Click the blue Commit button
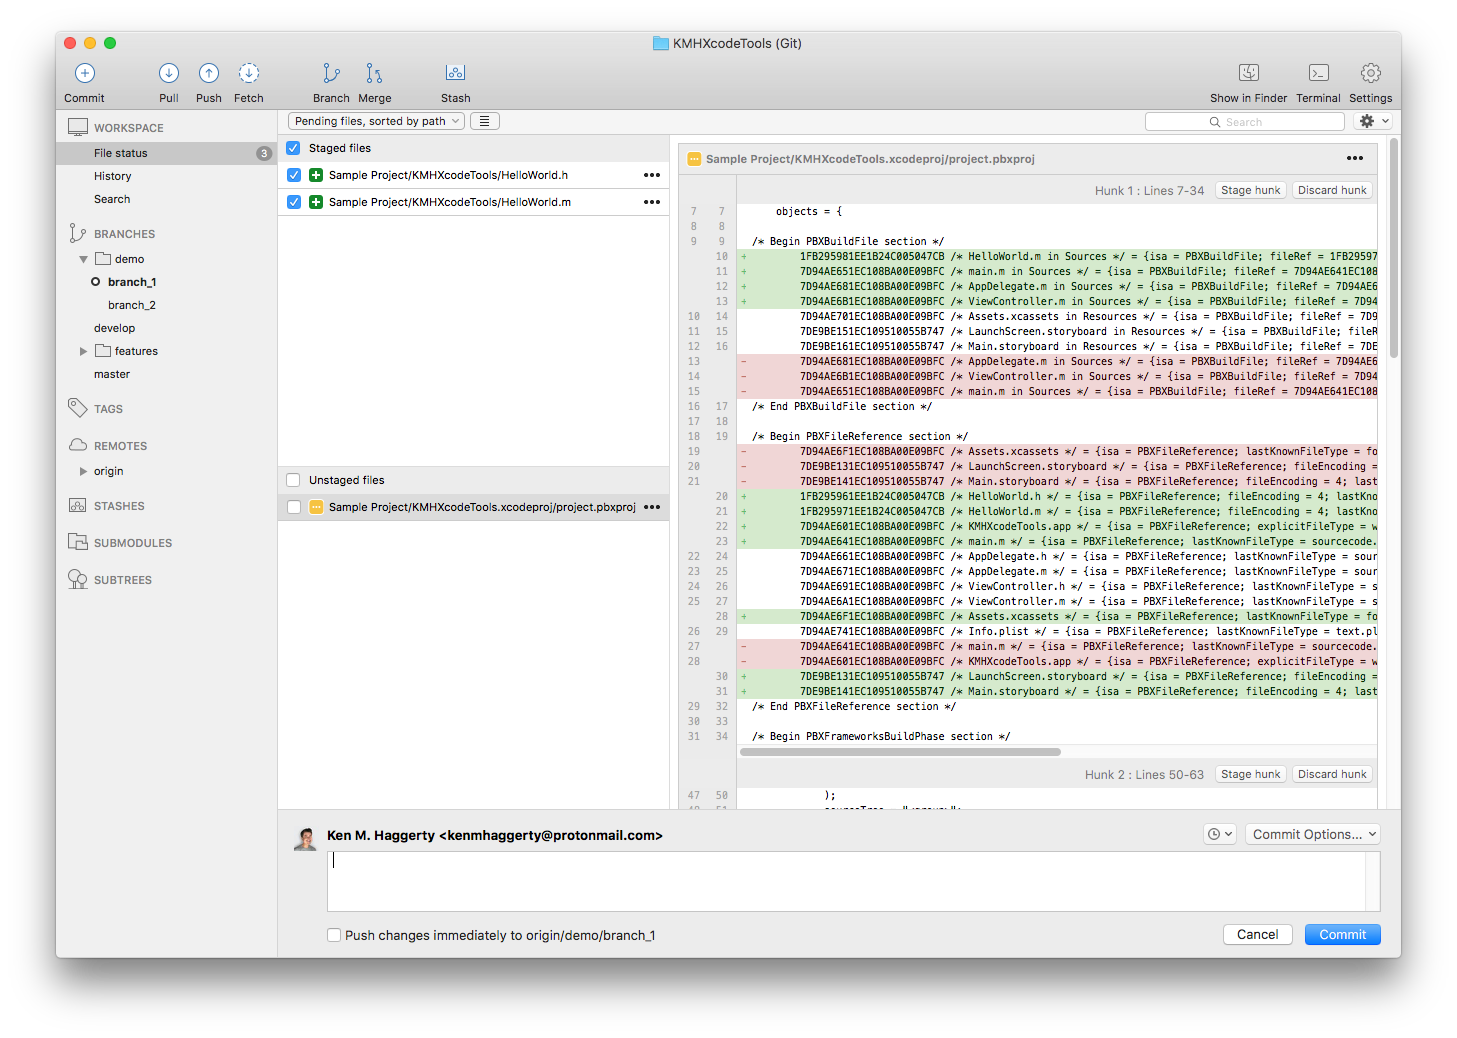The height and width of the screenshot is (1038, 1457). [1342, 934]
